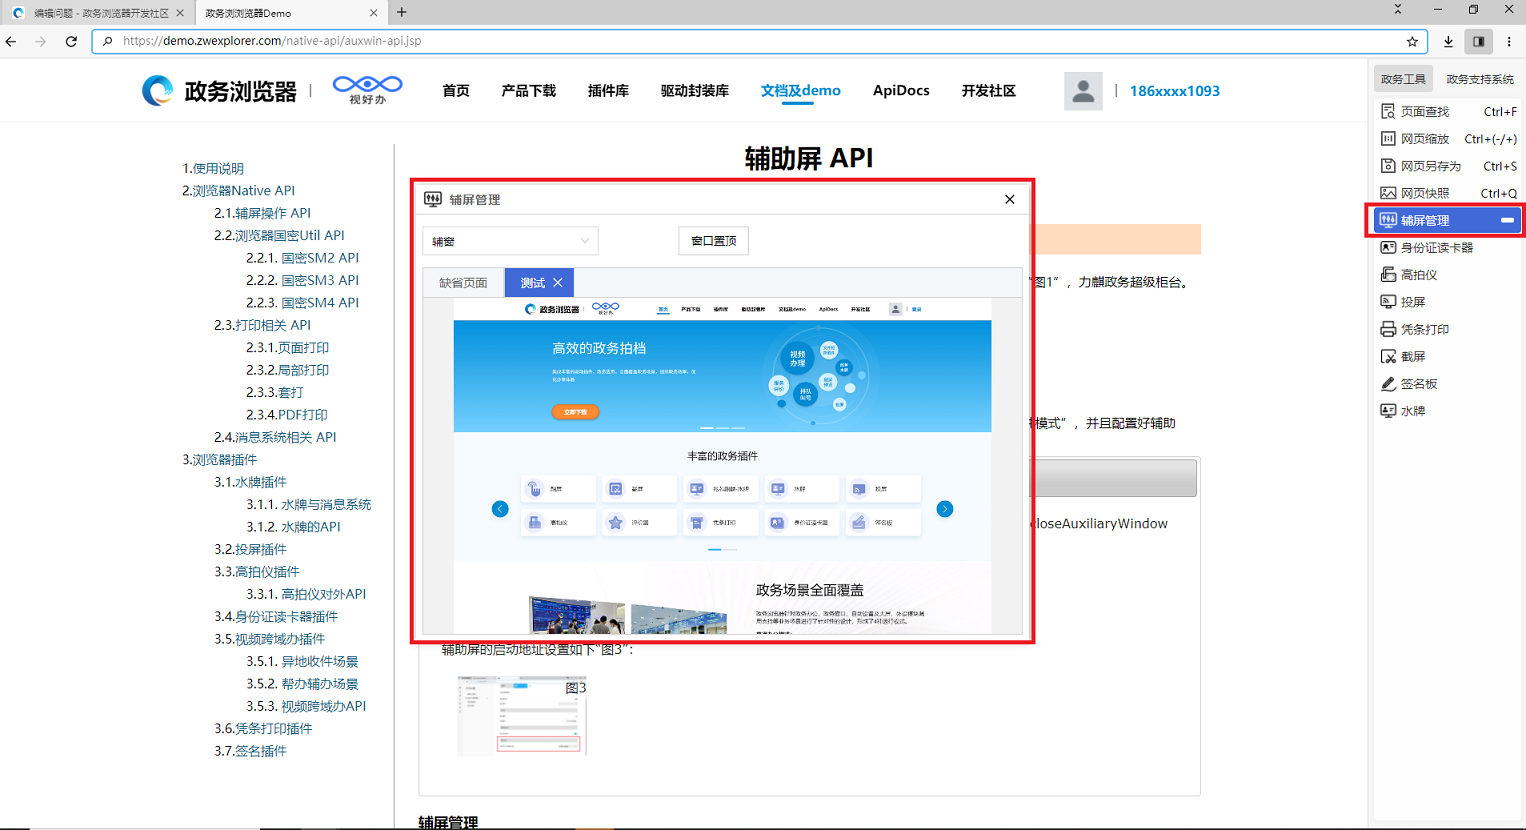This screenshot has width=1526, height=830.
Task: Open 3.4.身份证读卡器插件 link
Action: tap(276, 616)
